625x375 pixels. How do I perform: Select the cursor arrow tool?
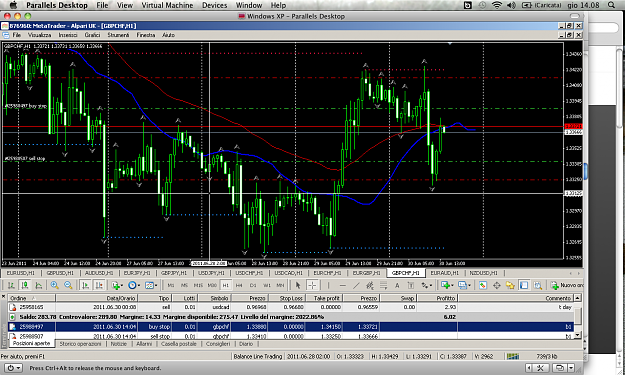298,285
